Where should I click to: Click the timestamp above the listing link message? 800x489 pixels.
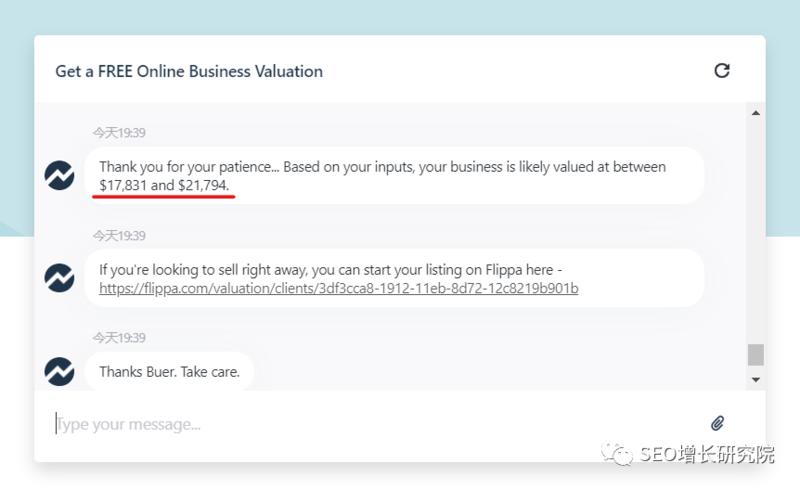pos(119,236)
